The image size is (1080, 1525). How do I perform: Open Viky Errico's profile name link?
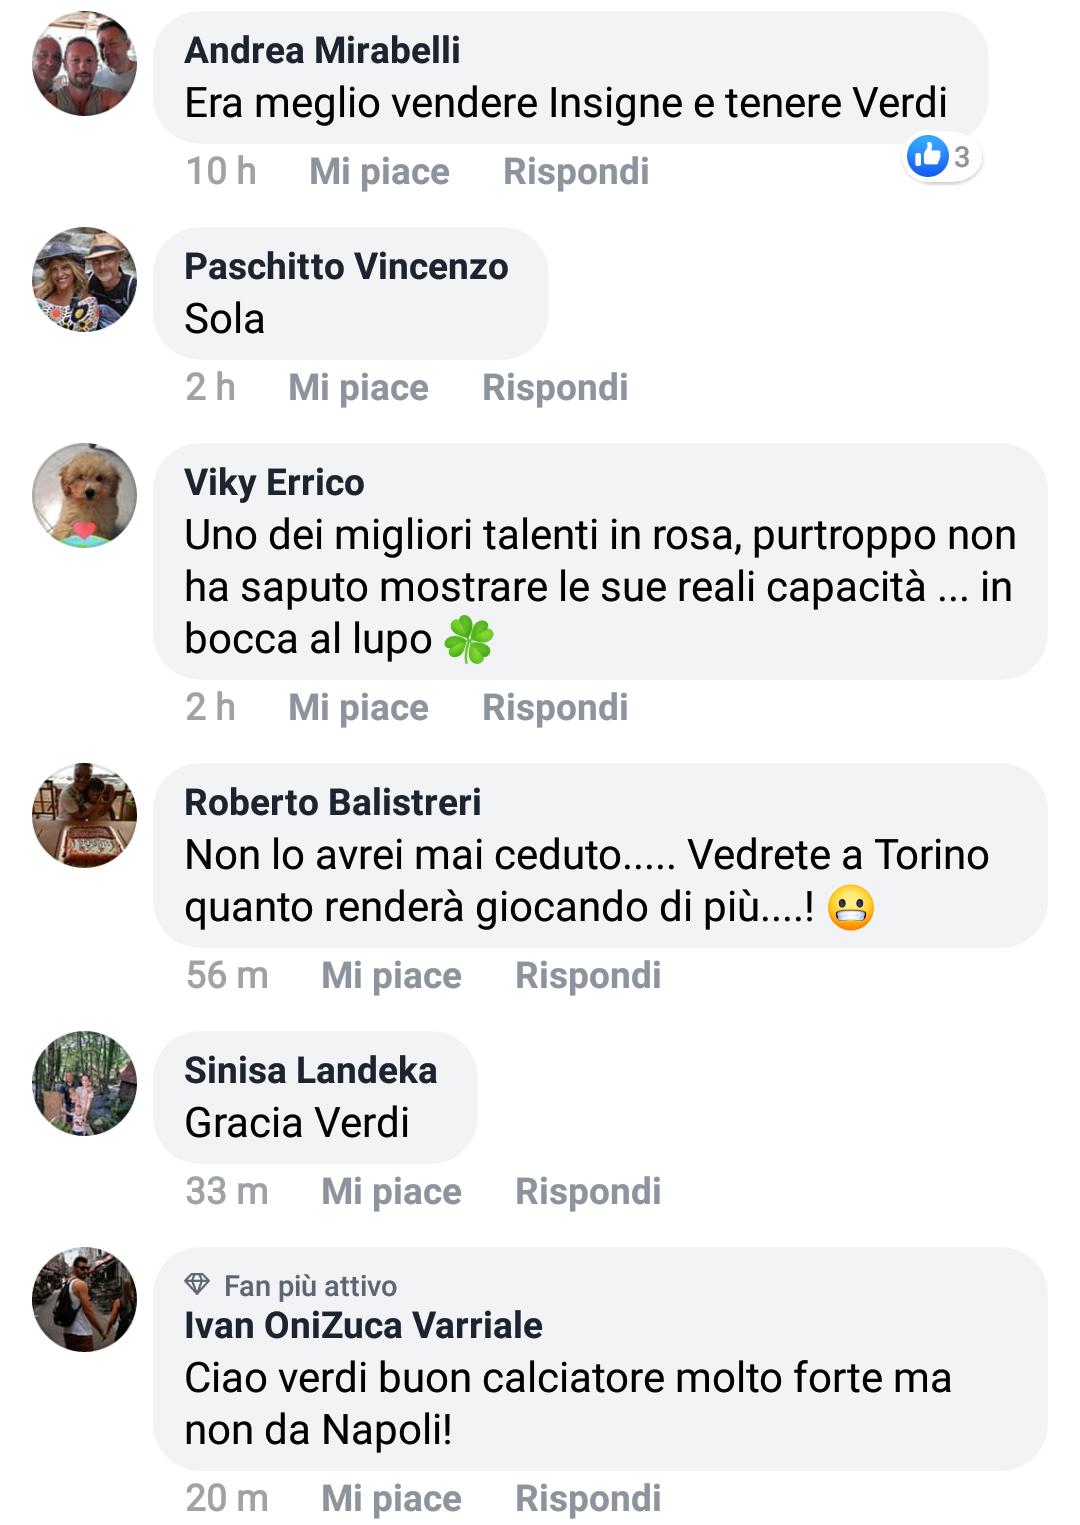click(x=274, y=483)
